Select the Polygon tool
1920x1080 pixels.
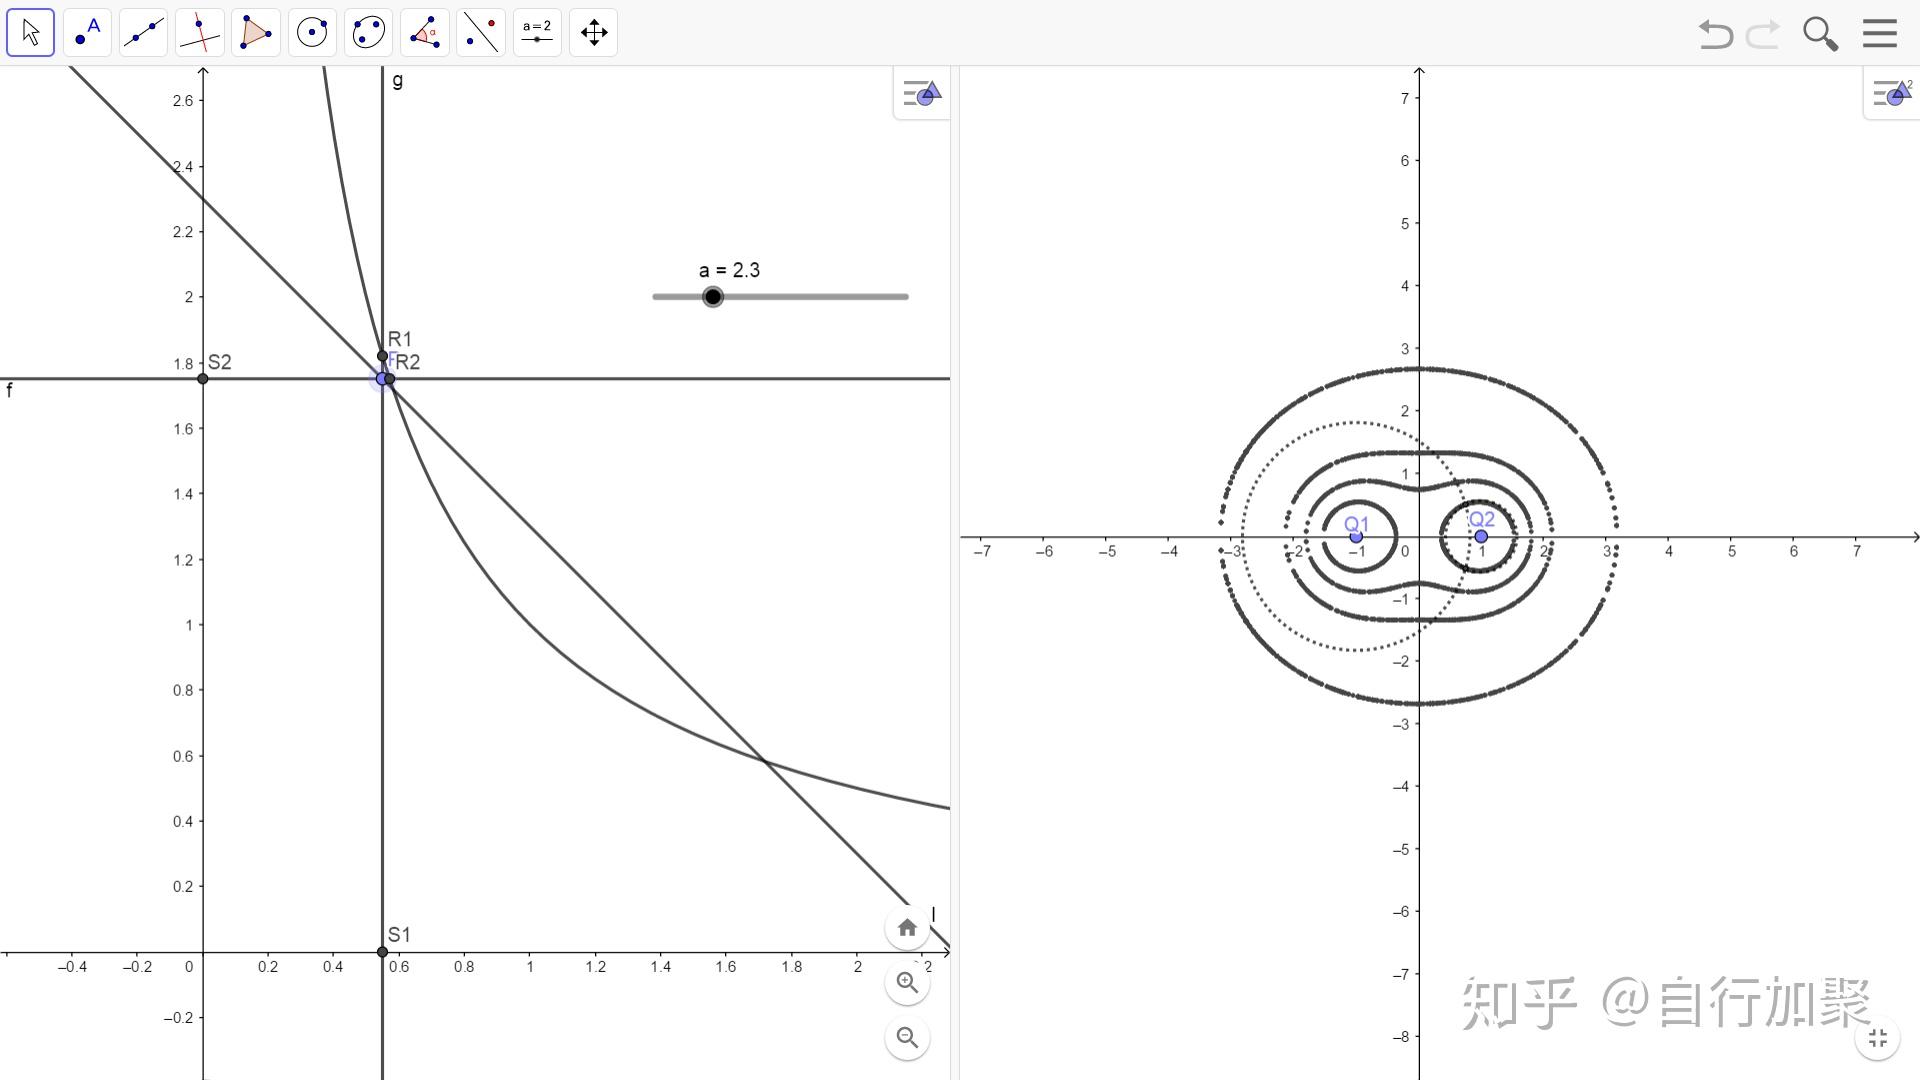[255, 33]
